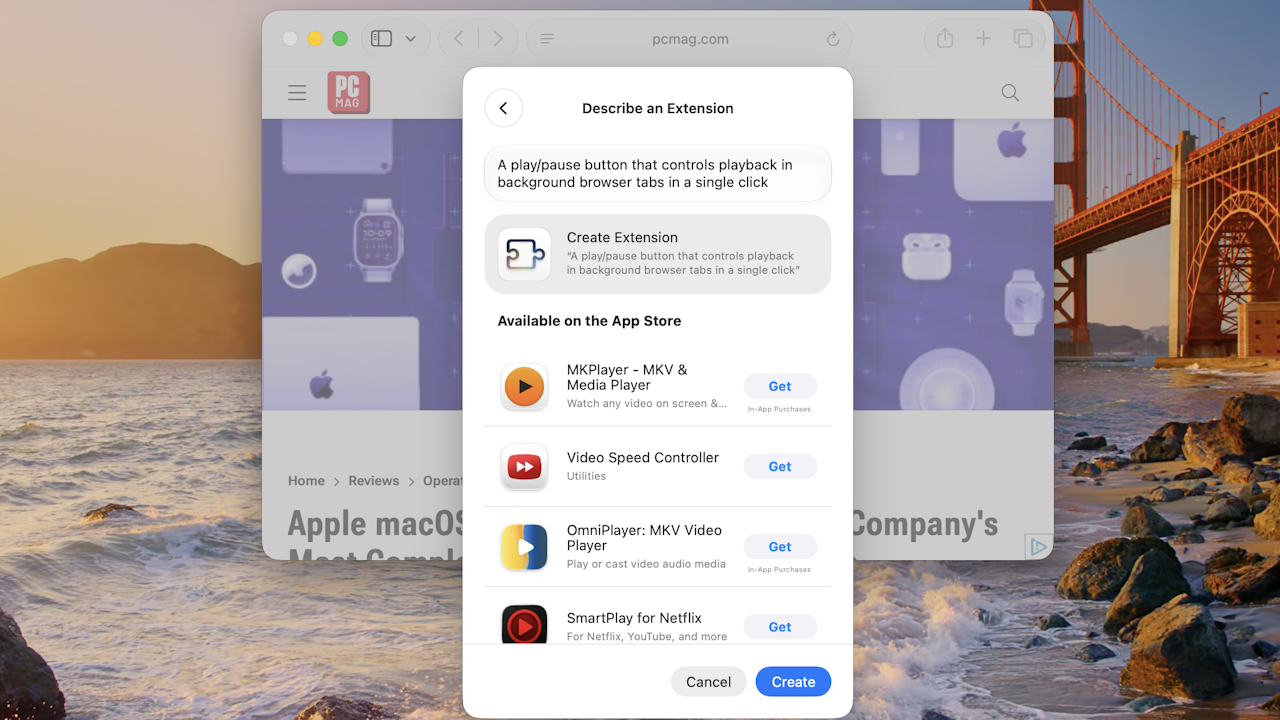Click 'Available on the App Store' heading

coord(589,321)
